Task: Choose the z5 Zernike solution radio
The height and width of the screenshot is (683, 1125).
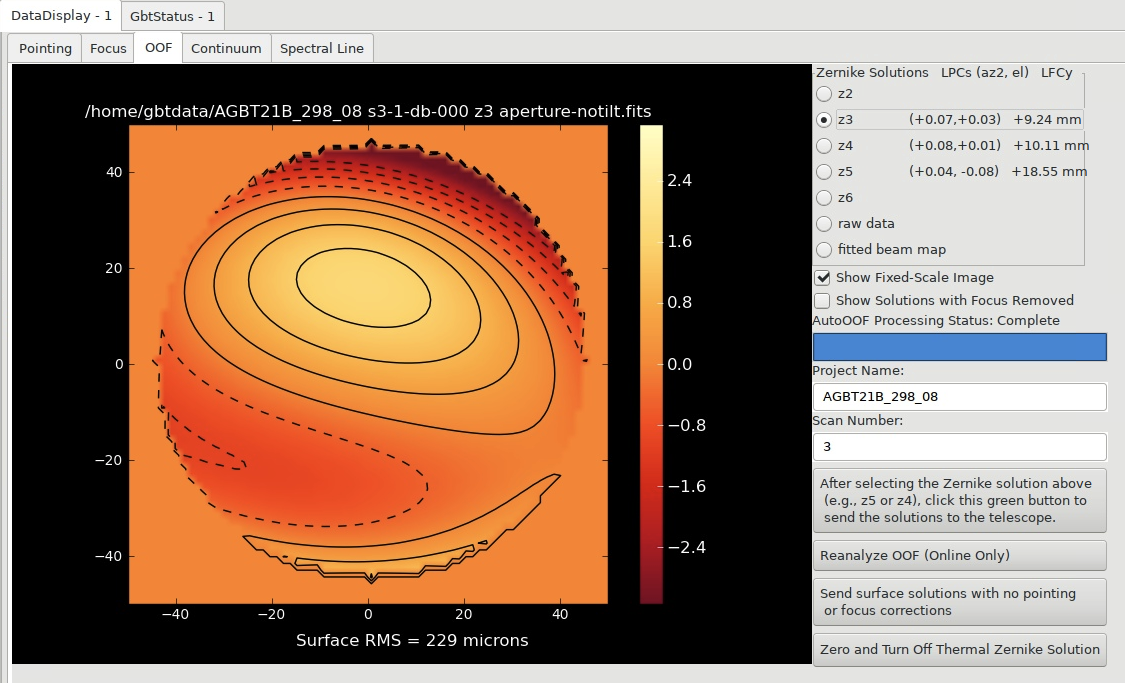Action: tap(824, 171)
